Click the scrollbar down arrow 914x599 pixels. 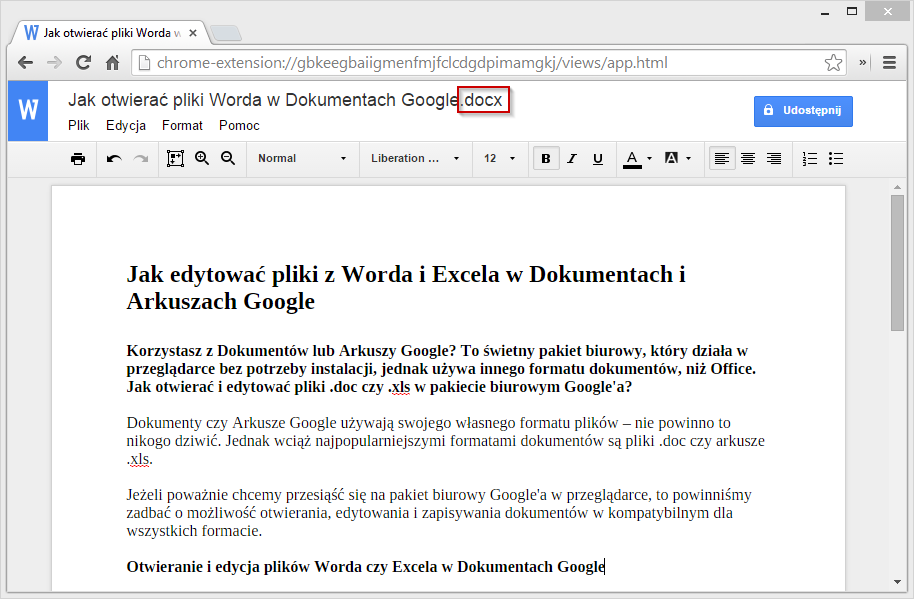tap(897, 581)
